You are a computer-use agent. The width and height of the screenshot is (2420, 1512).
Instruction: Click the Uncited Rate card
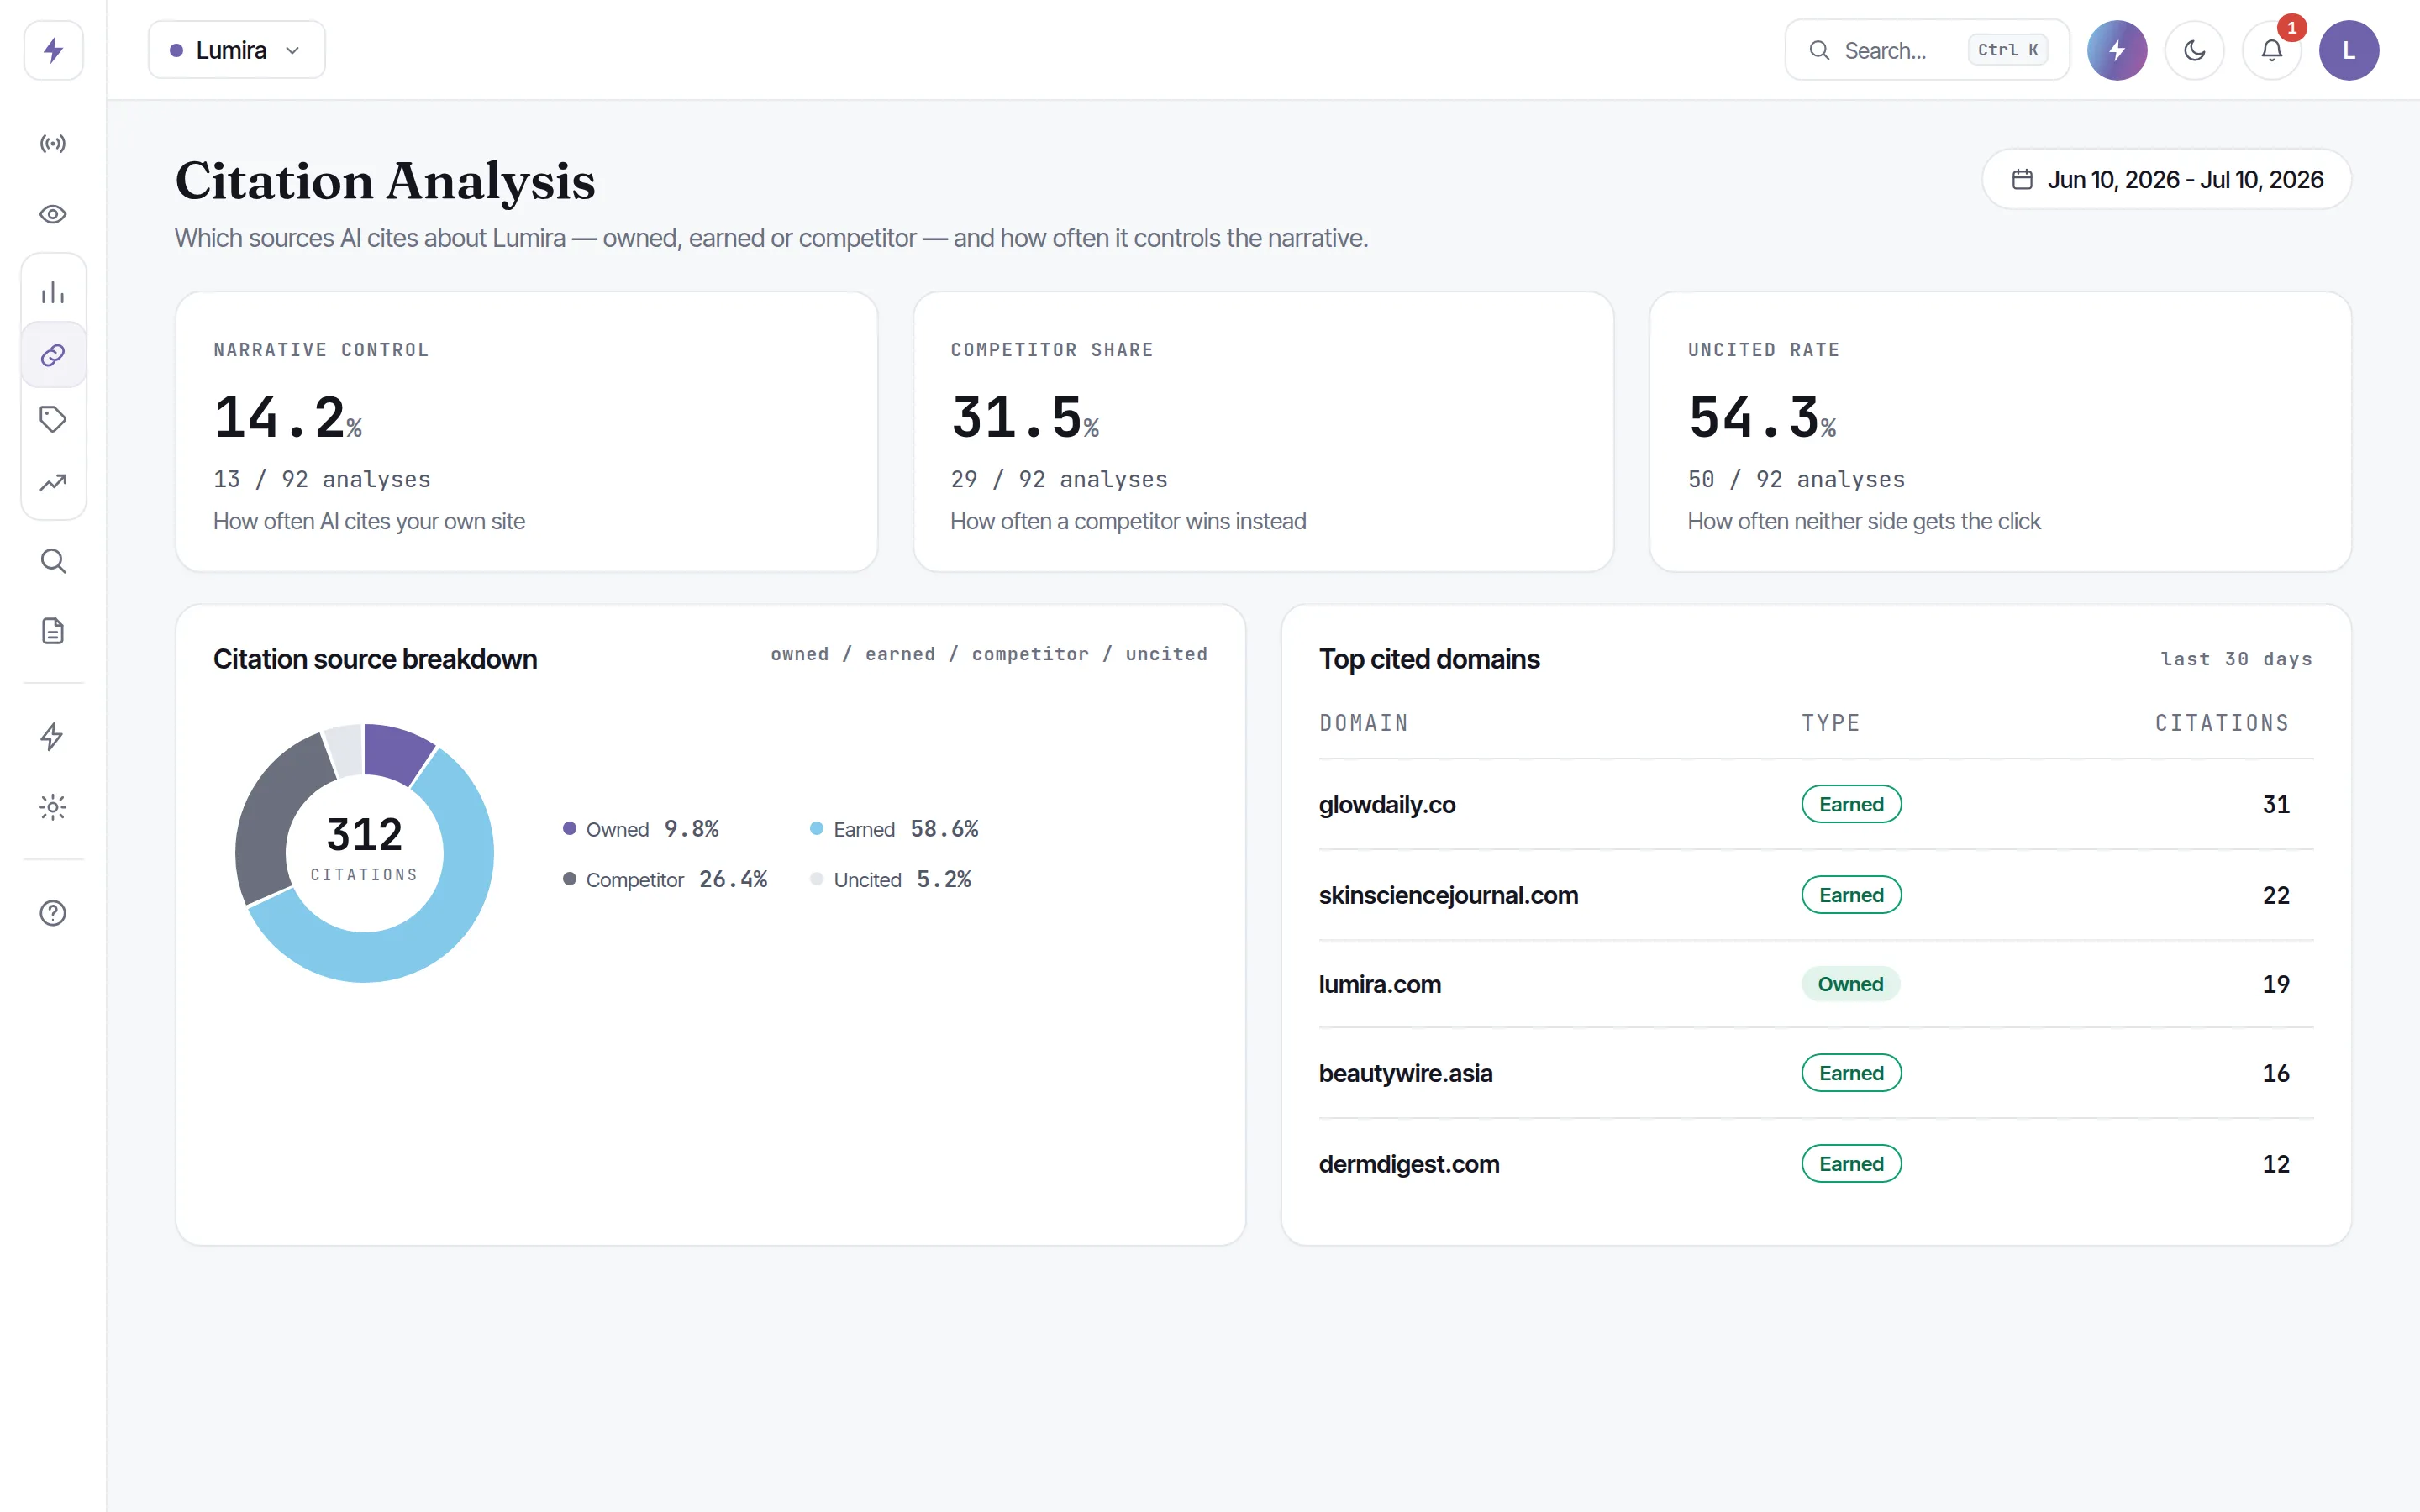2000,432
